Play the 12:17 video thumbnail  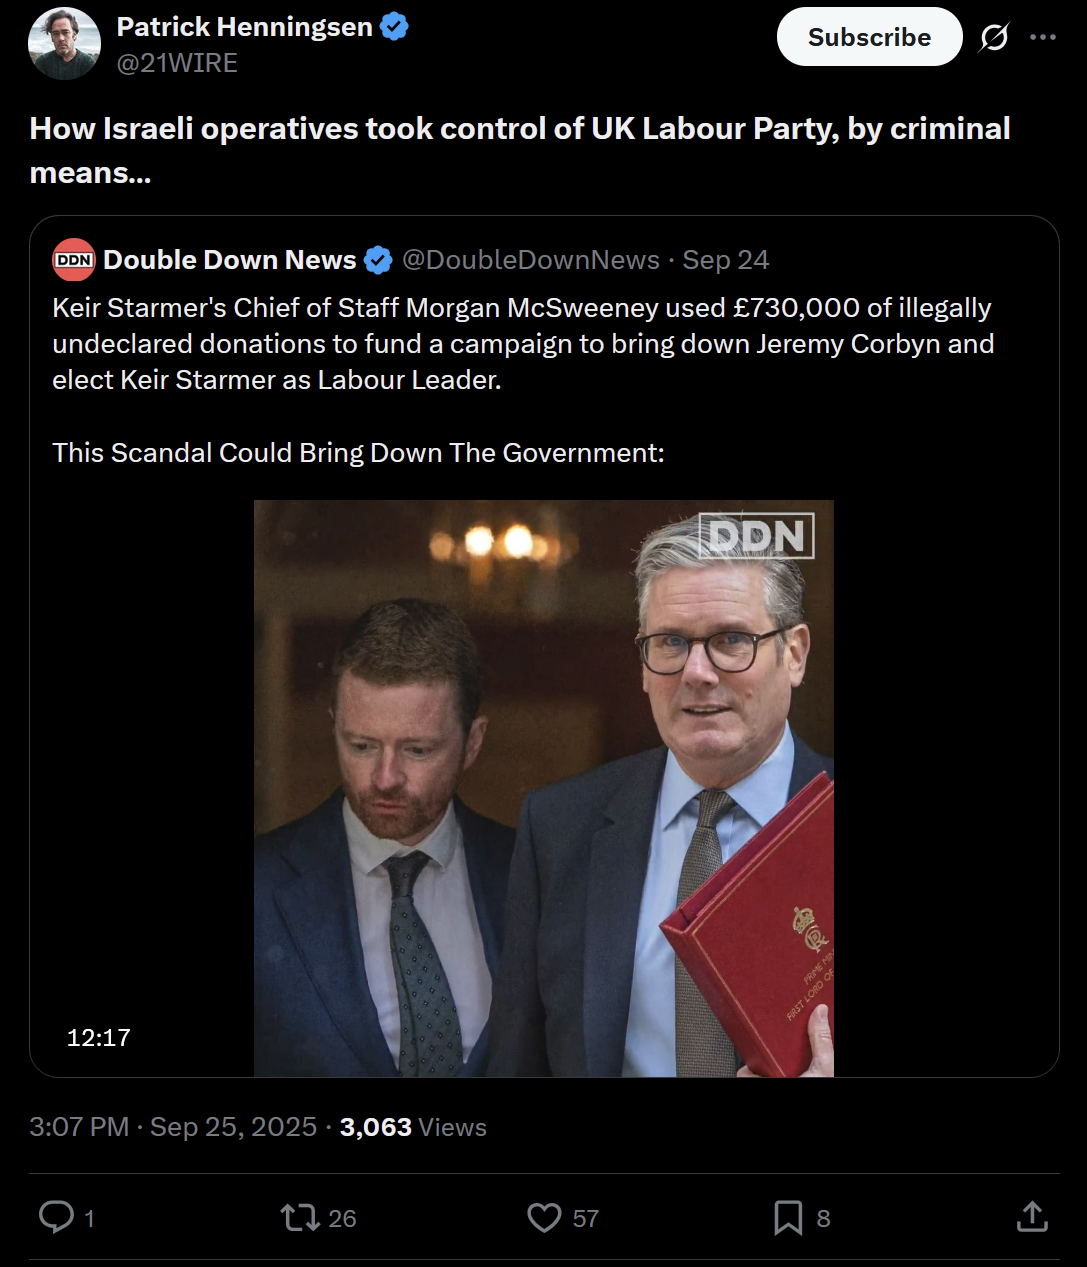tap(543, 788)
